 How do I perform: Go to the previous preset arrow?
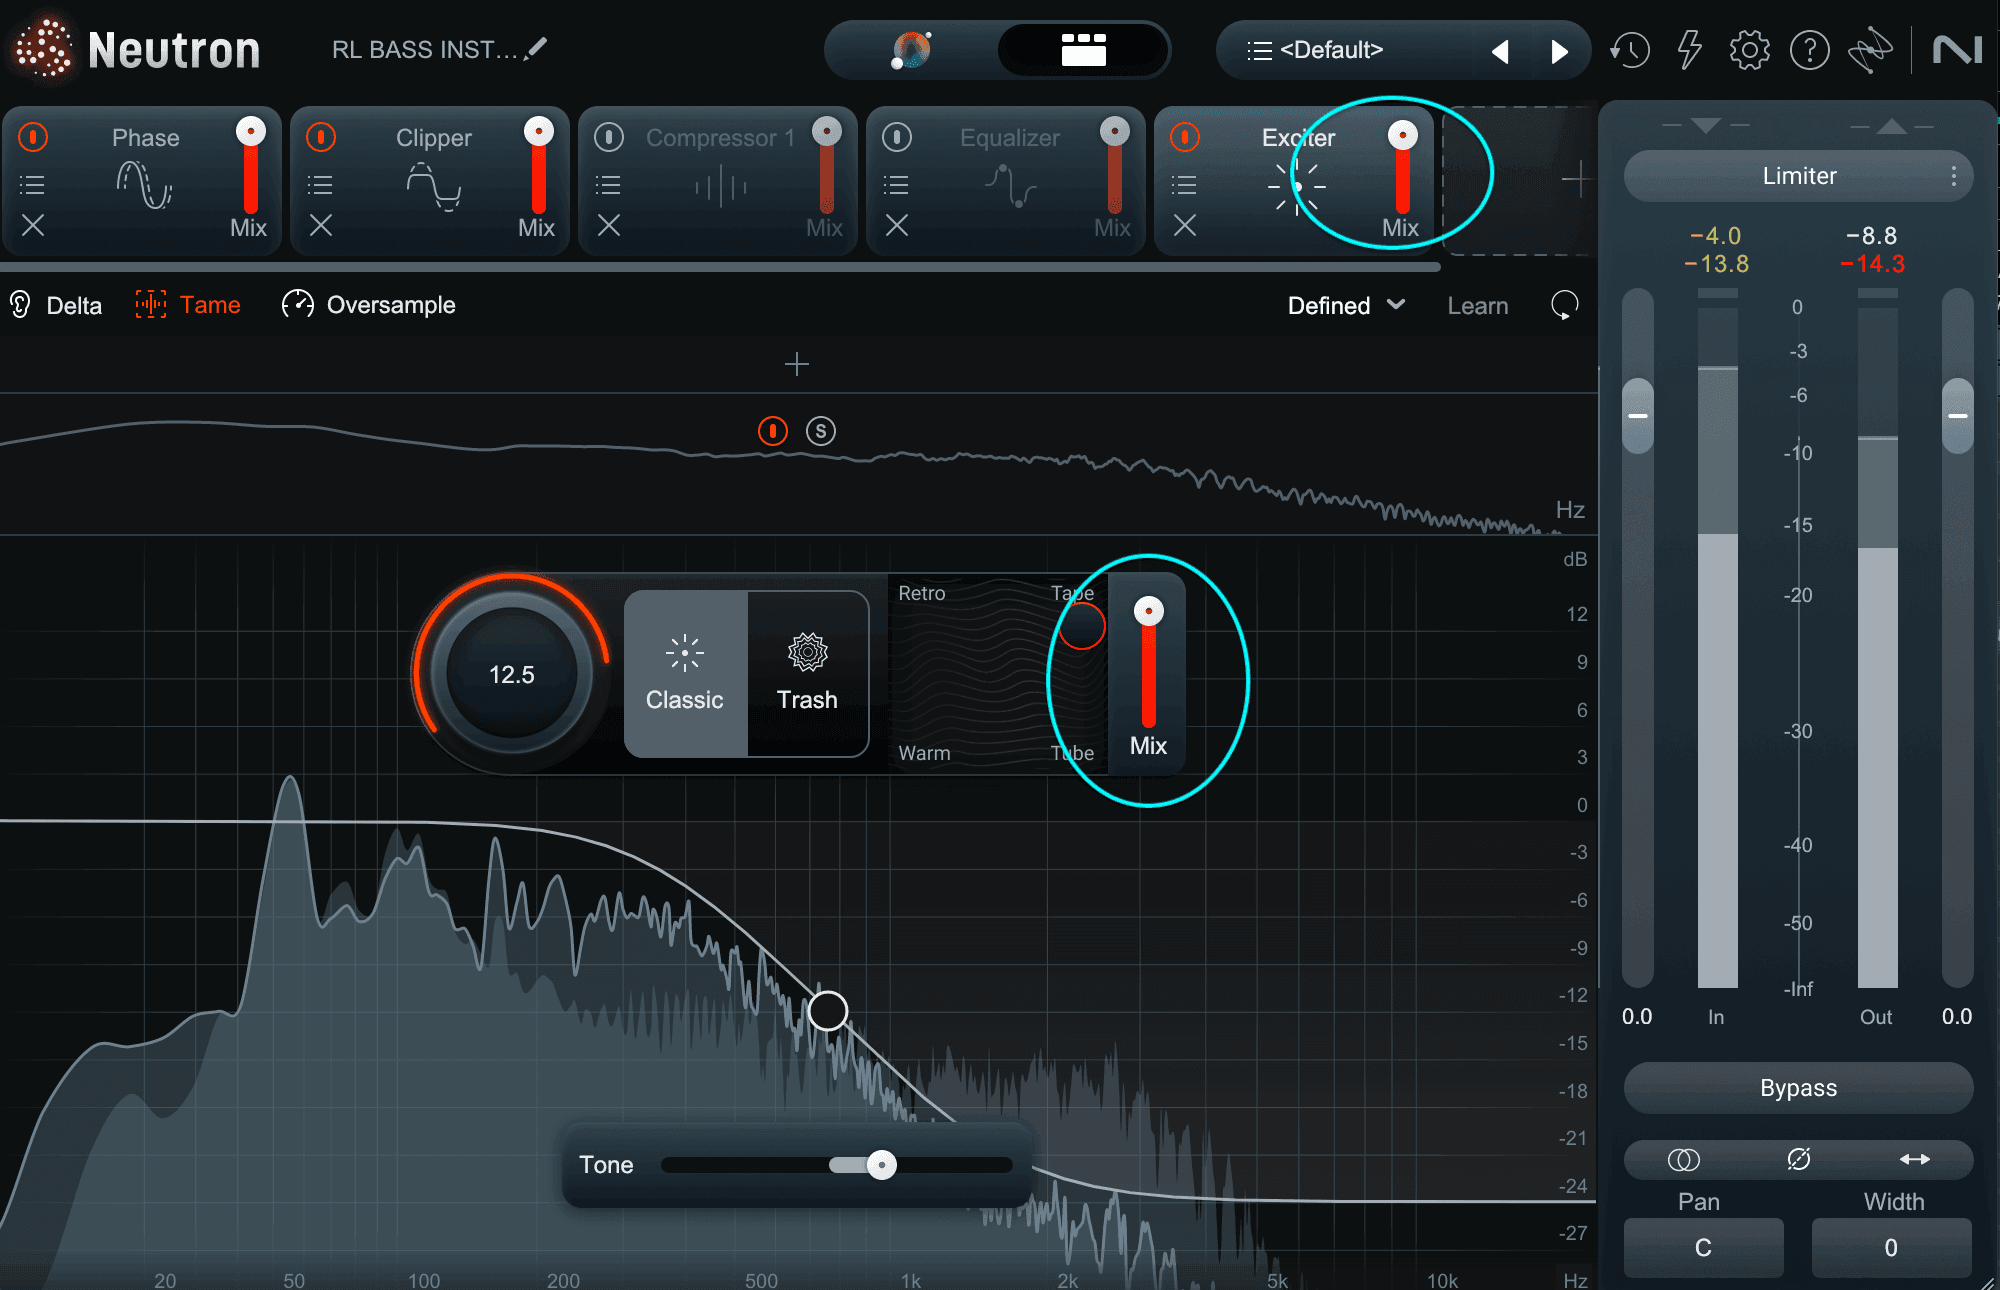pos(1500,51)
